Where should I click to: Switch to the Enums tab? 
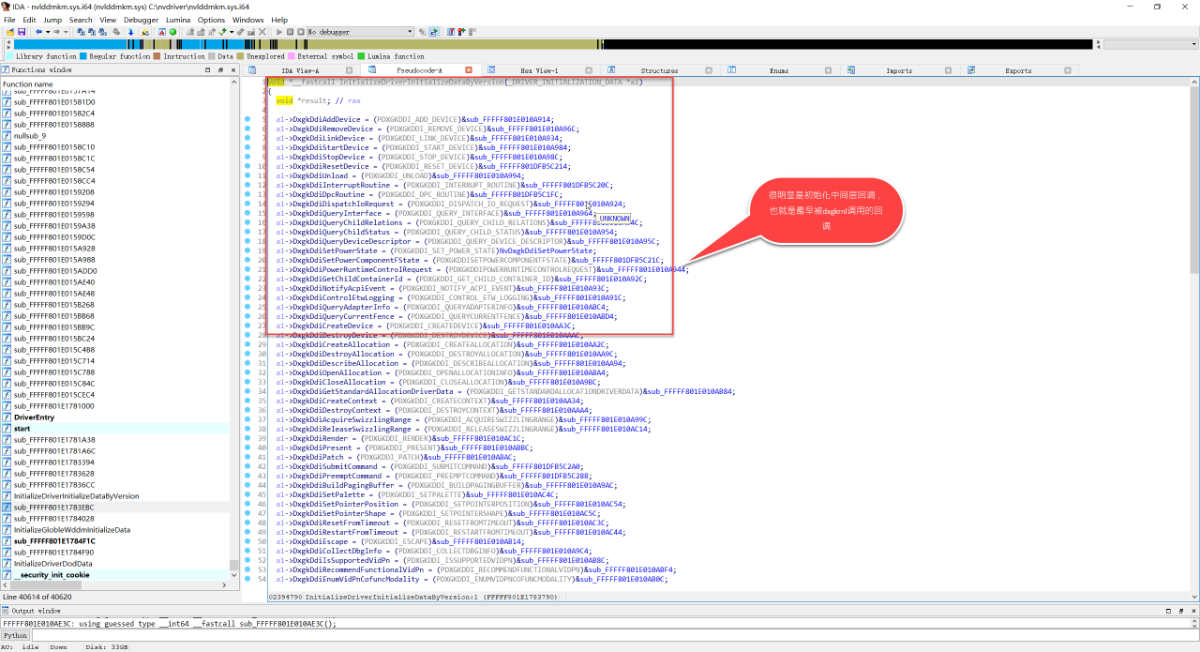tap(779, 71)
